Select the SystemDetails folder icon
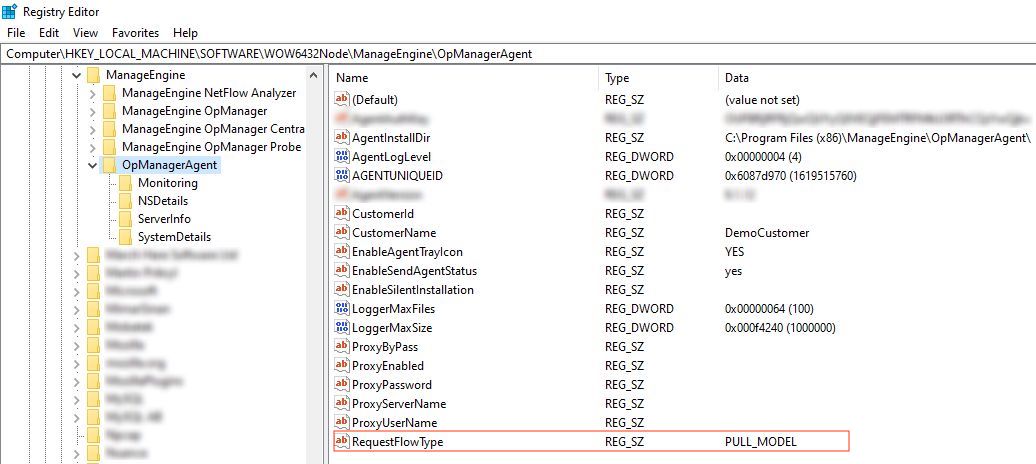The width and height of the screenshot is (1036, 464). point(126,237)
